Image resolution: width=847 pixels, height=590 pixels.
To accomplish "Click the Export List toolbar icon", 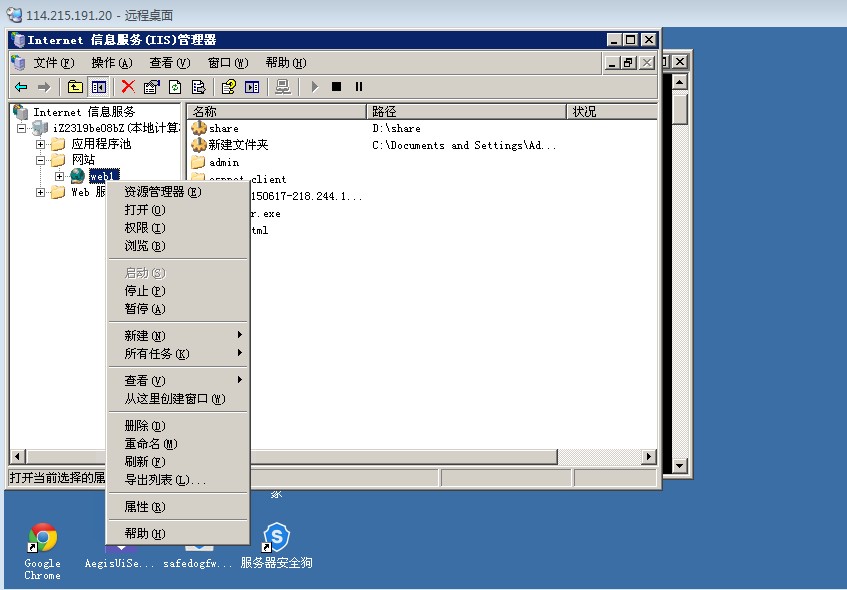I will click(x=198, y=87).
